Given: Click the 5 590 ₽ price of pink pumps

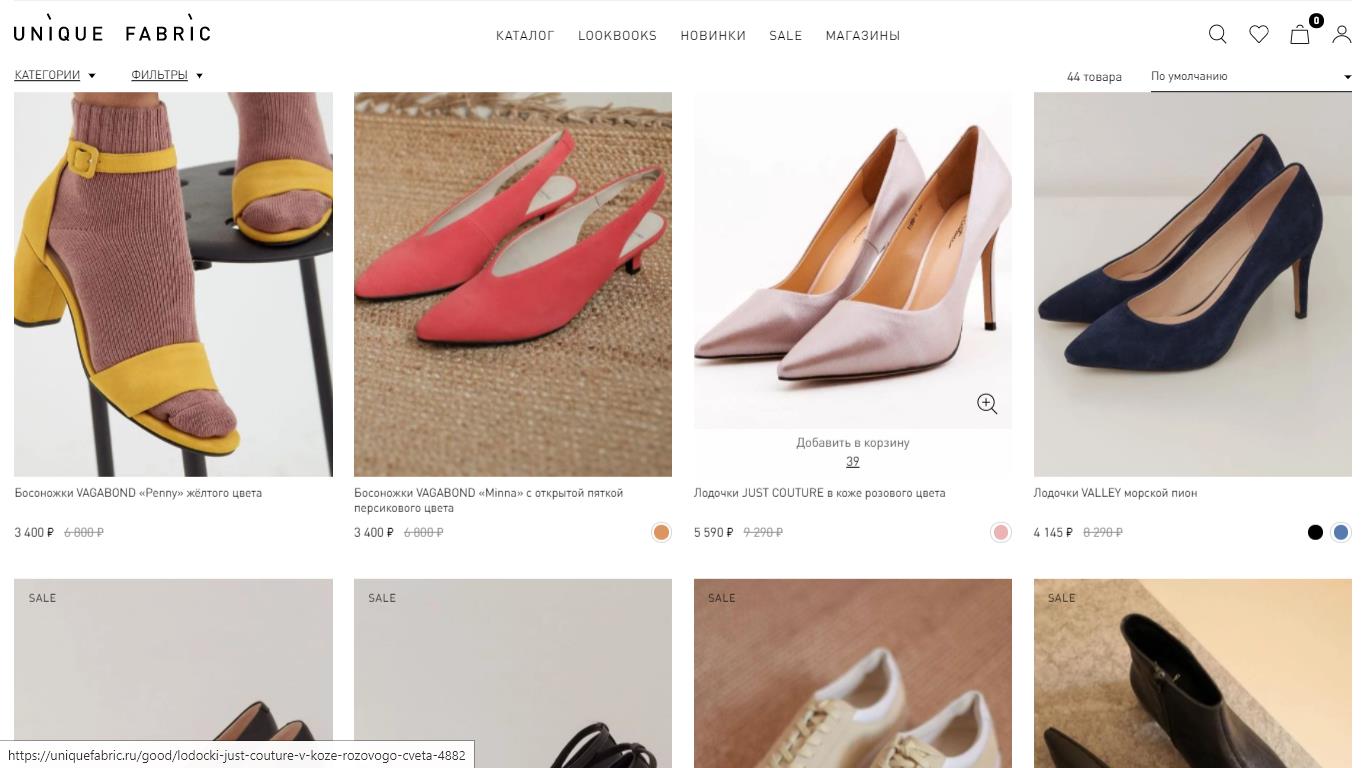Looking at the screenshot, I should point(714,532).
